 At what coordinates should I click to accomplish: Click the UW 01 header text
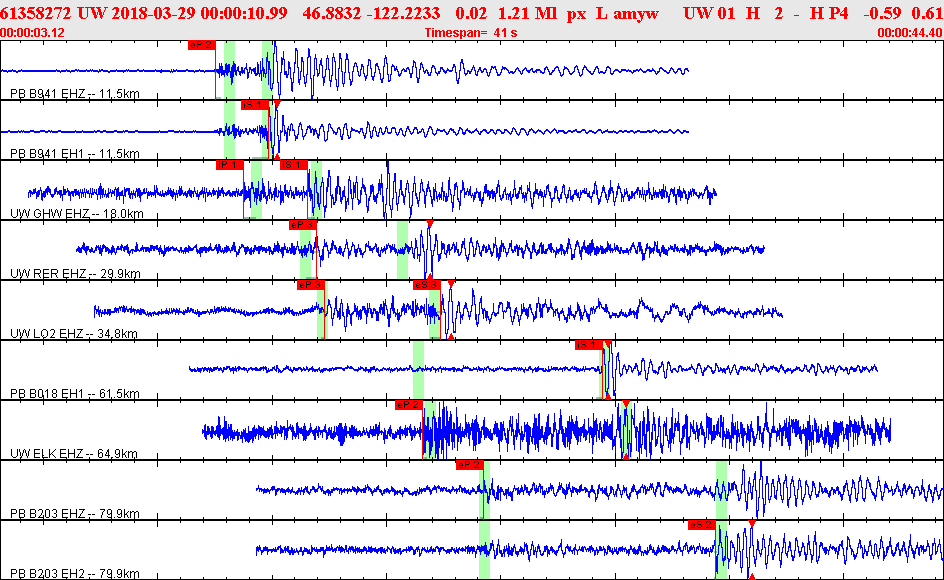709,13
